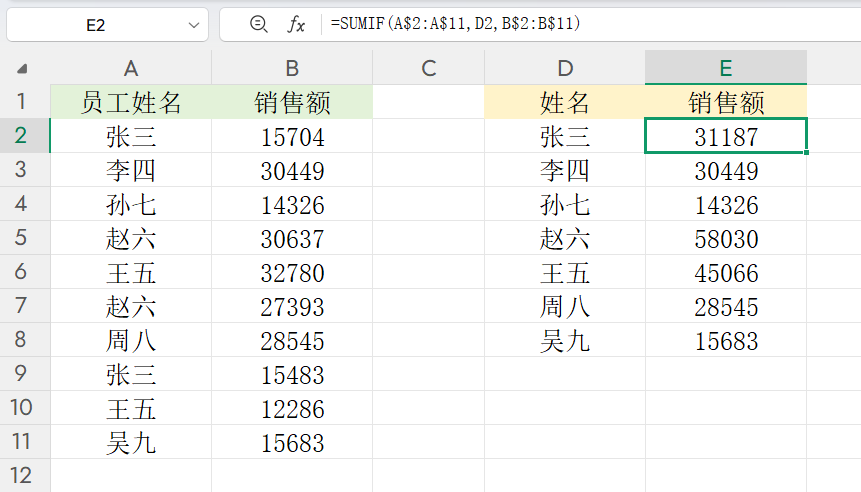Select column A header
This screenshot has width=861, height=492.
(130, 68)
